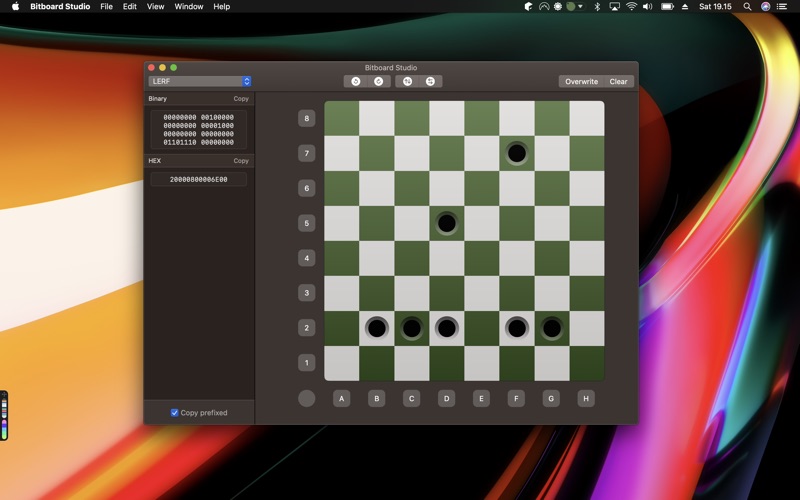Copy the HEX value
The width and height of the screenshot is (800, 500).
(241, 161)
